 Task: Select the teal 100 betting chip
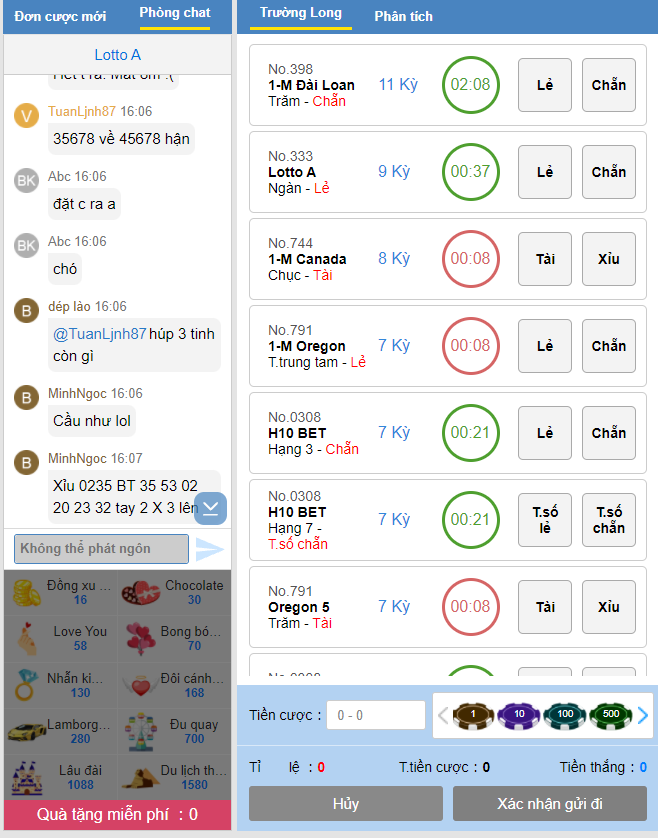tap(565, 715)
